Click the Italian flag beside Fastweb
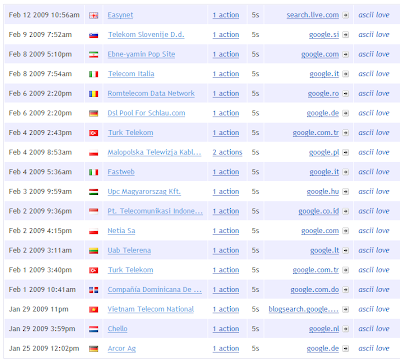 click(x=94, y=172)
